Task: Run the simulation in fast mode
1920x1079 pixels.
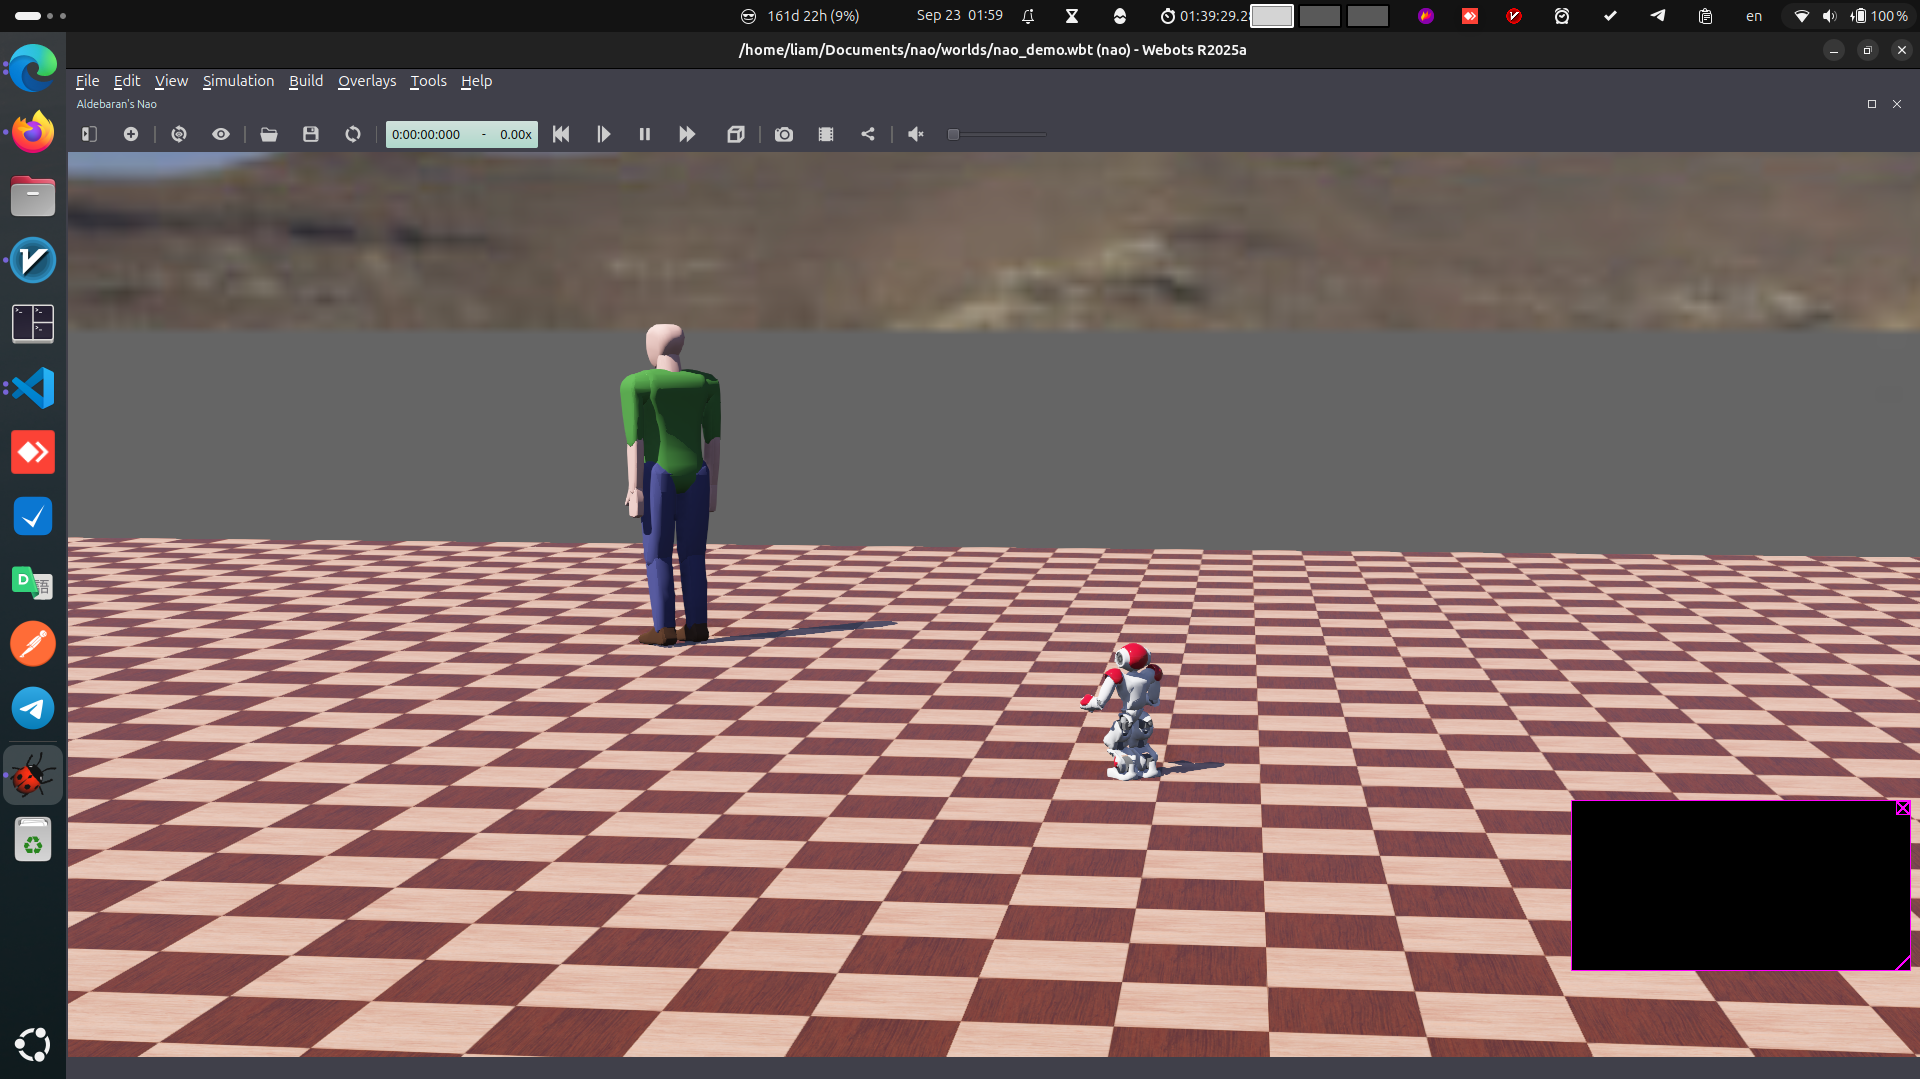Action: [687, 134]
